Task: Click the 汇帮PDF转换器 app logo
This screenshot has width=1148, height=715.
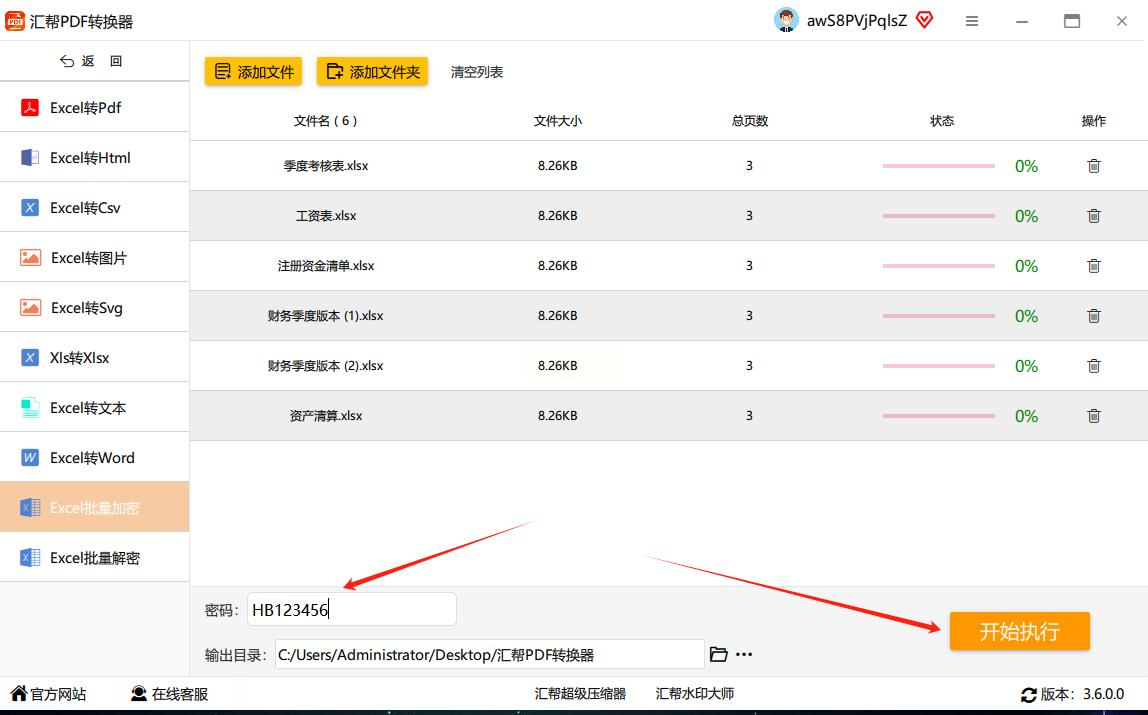Action: (x=15, y=21)
